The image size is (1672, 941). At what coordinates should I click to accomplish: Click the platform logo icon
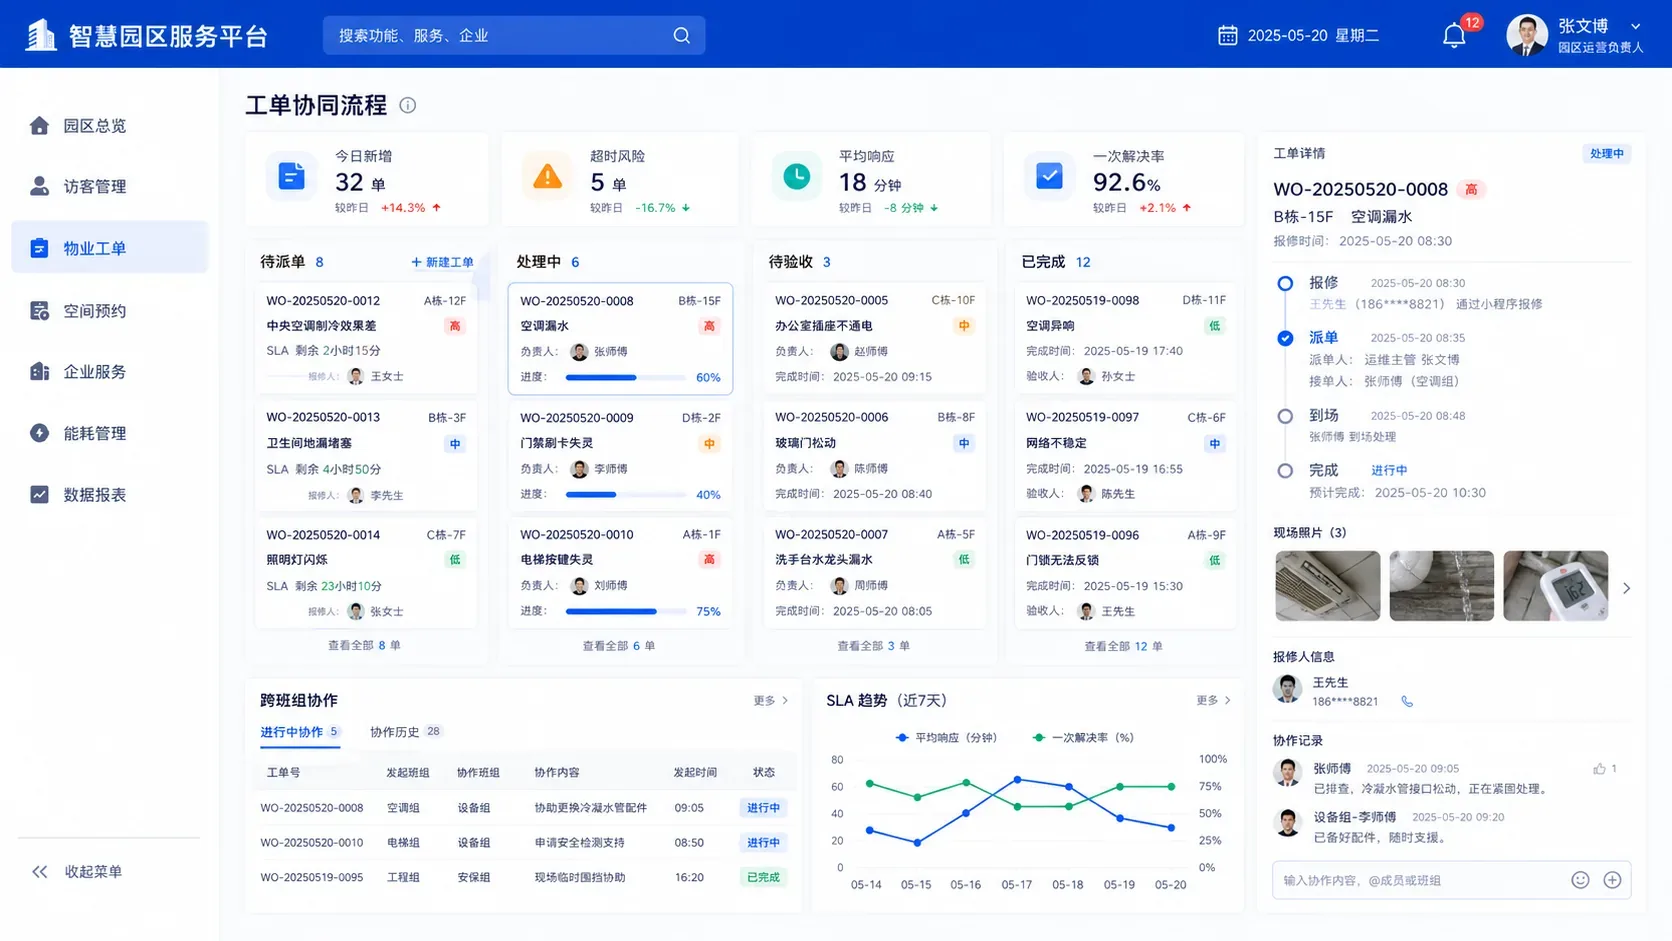(40, 35)
